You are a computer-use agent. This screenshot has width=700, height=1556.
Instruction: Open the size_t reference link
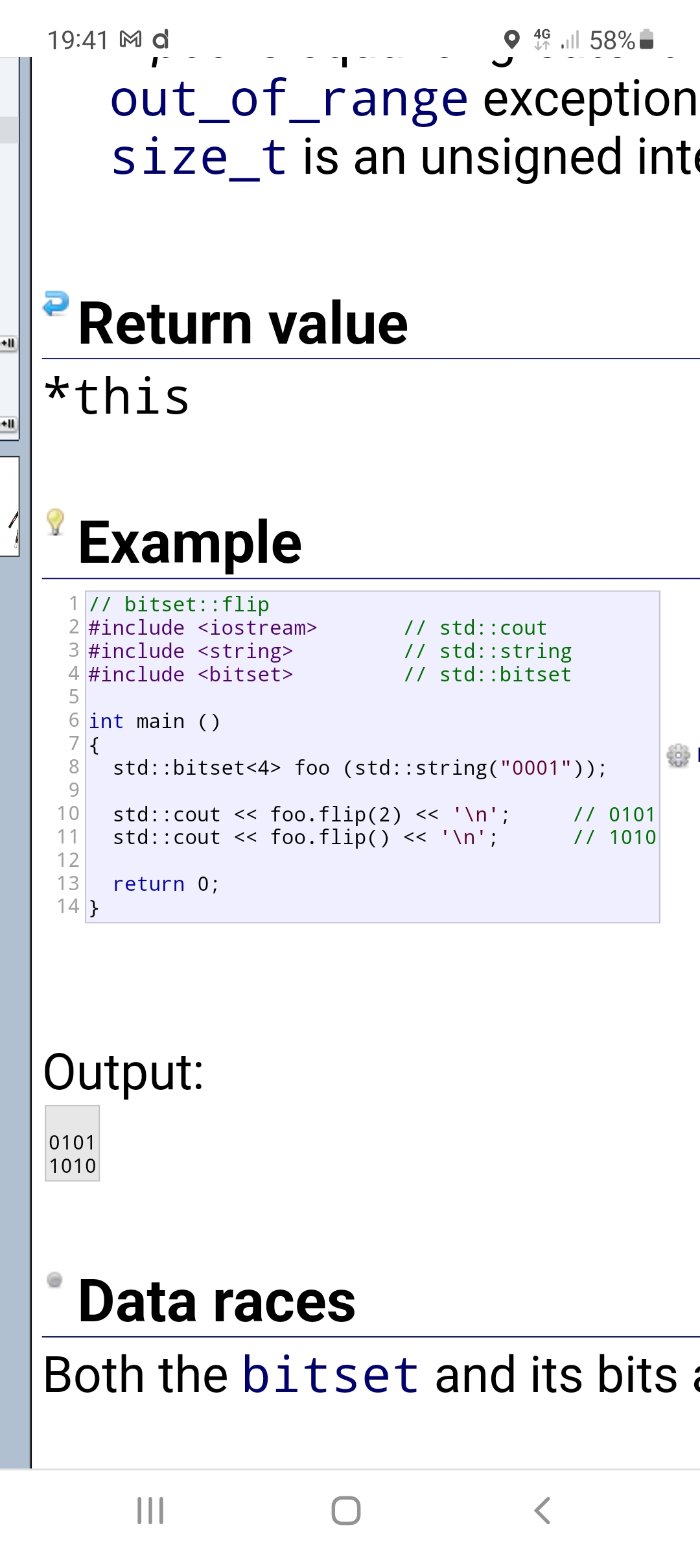coord(199,158)
